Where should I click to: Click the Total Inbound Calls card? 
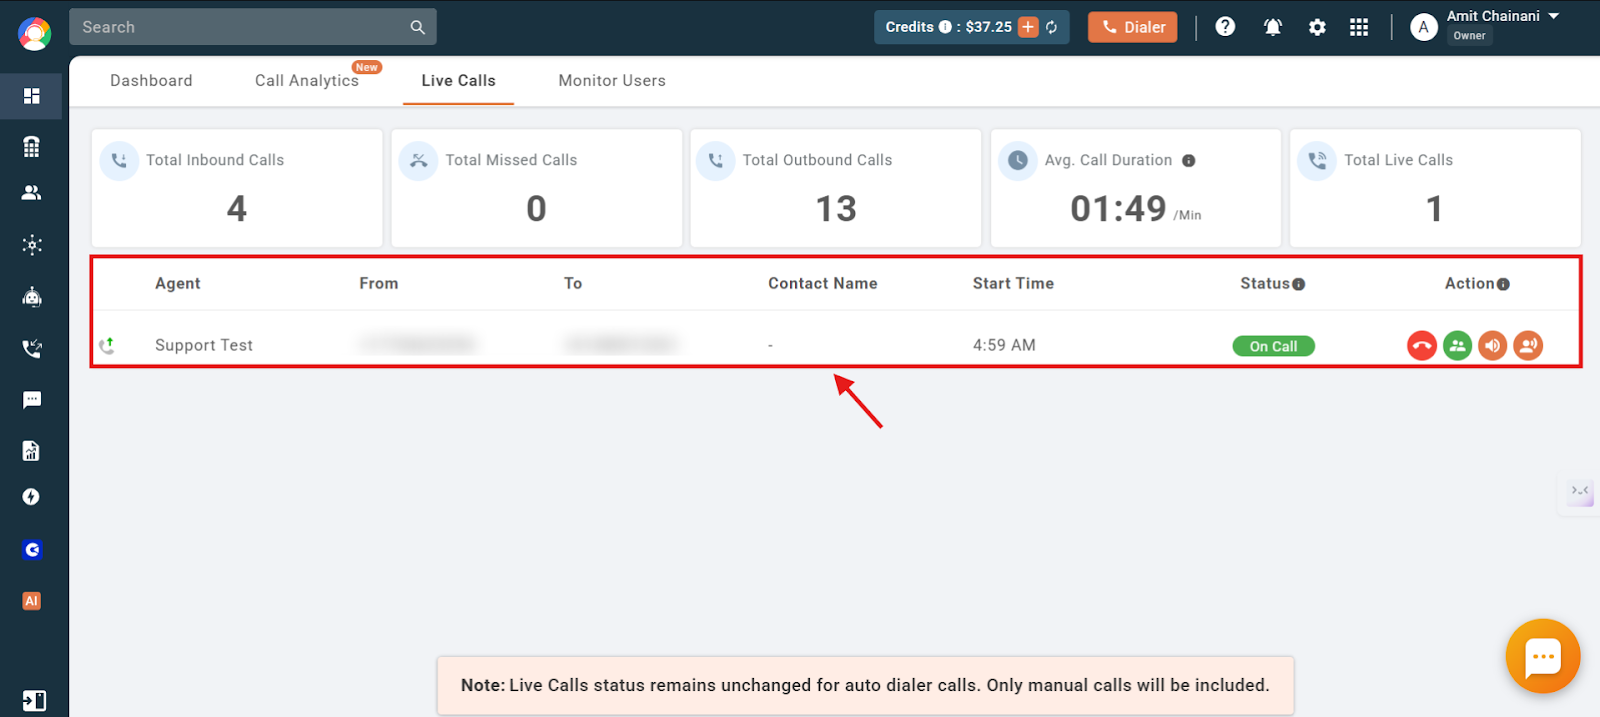click(237, 188)
